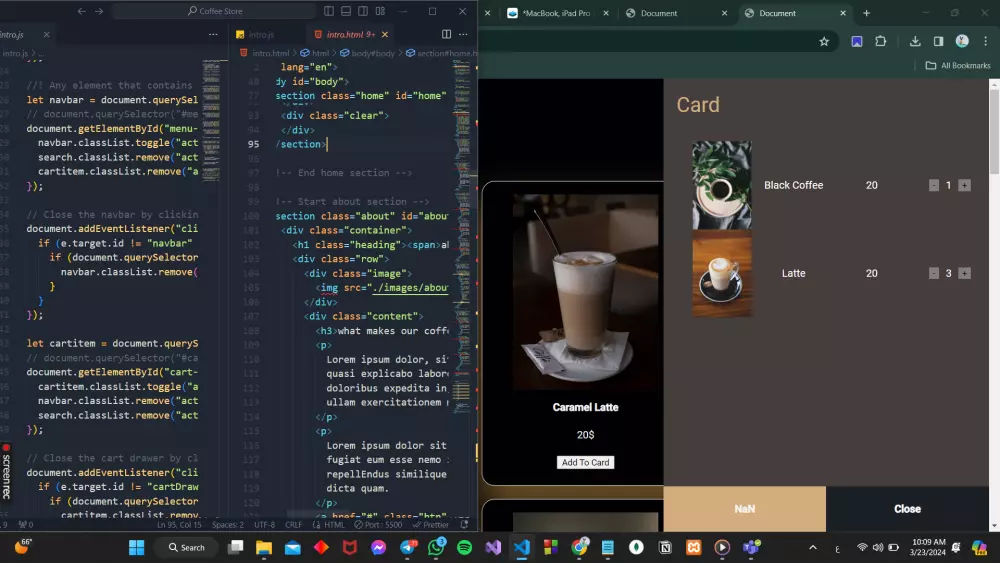Viewport: 1000px width, 563px height.
Task: Open File Explorer from taskbar
Action: click(x=264, y=547)
